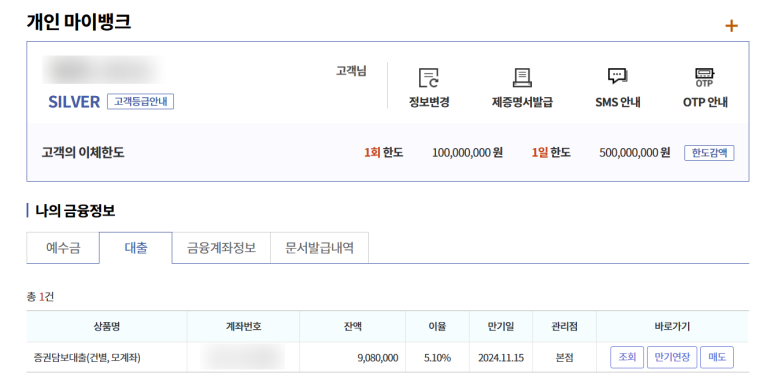Click the 고객등급안내 button
The width and height of the screenshot is (773, 377).
141,102
